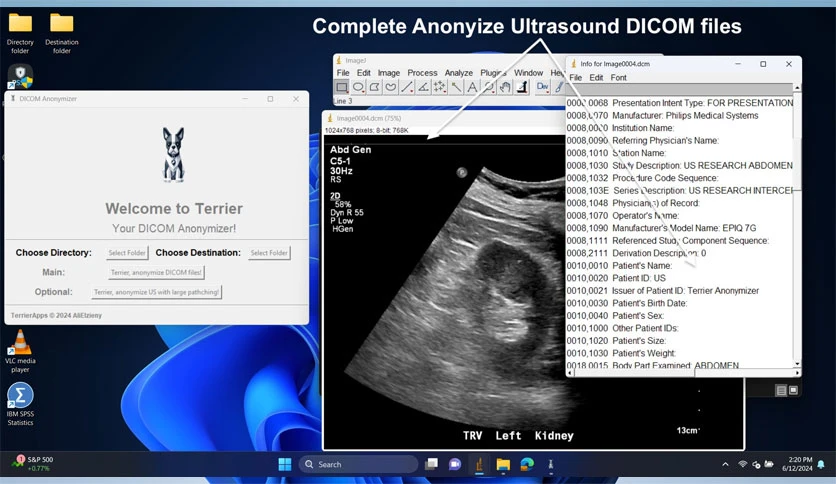The height and width of the screenshot is (484, 836).
Task: Click the Terrier dog logo image
Action: [173, 155]
